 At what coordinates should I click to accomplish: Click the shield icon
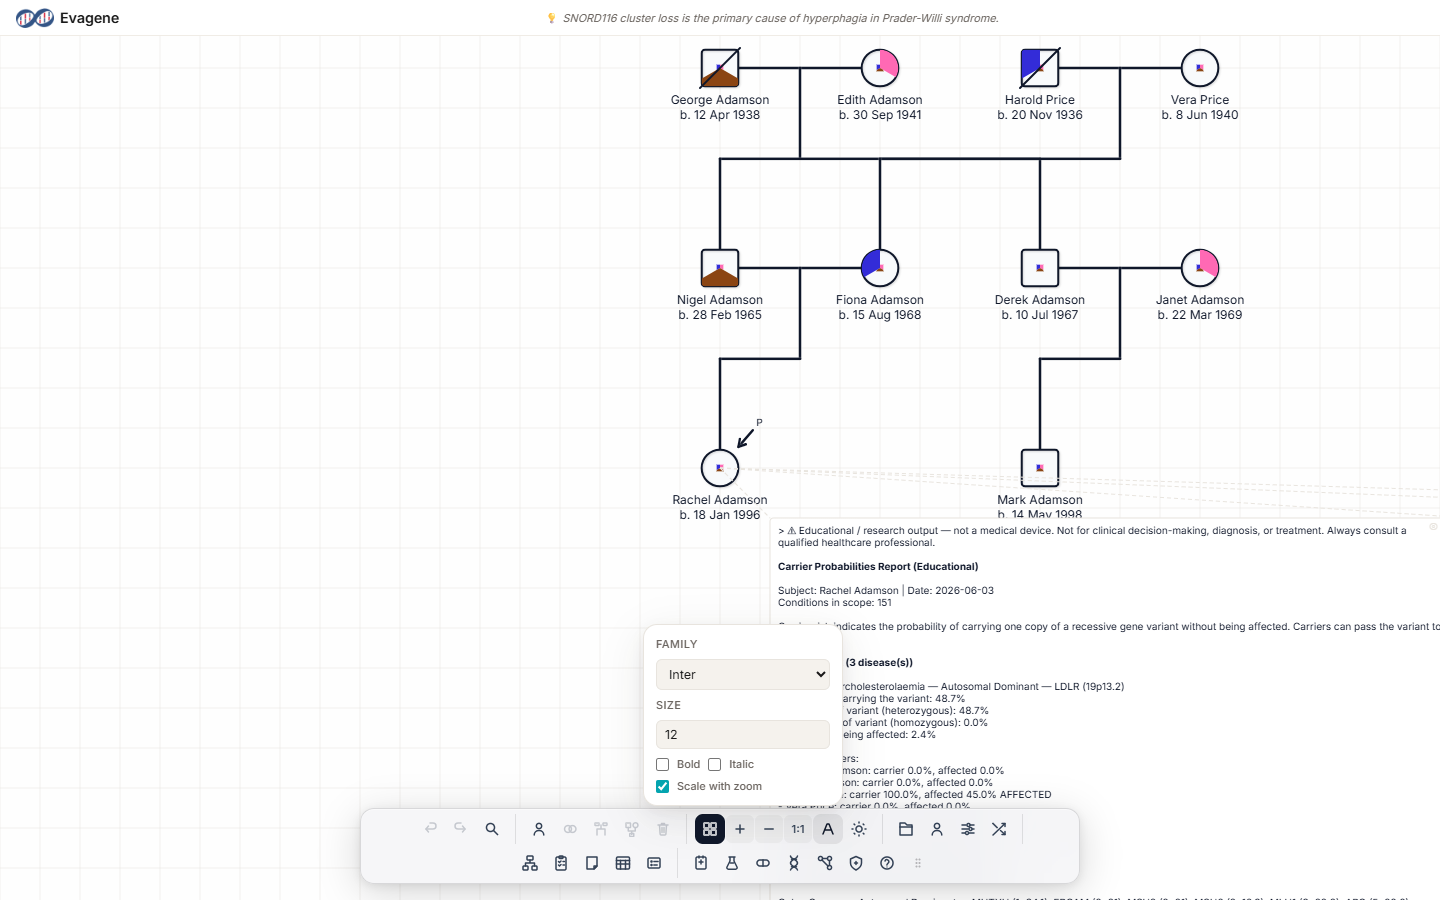click(856, 863)
